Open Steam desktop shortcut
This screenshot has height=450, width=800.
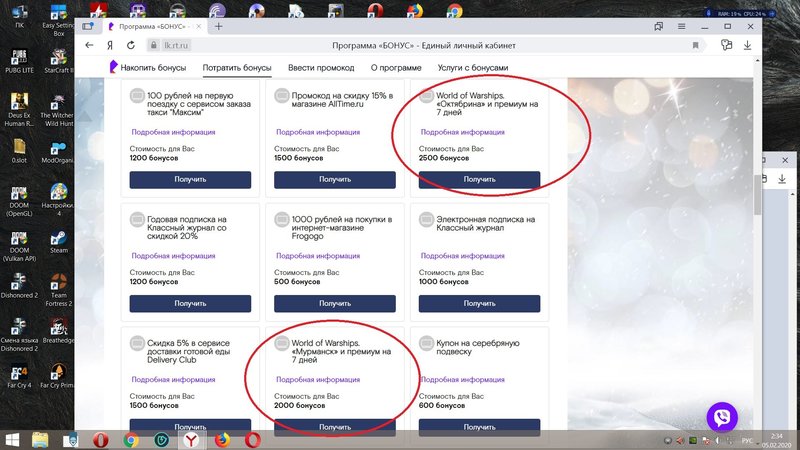click(59, 242)
